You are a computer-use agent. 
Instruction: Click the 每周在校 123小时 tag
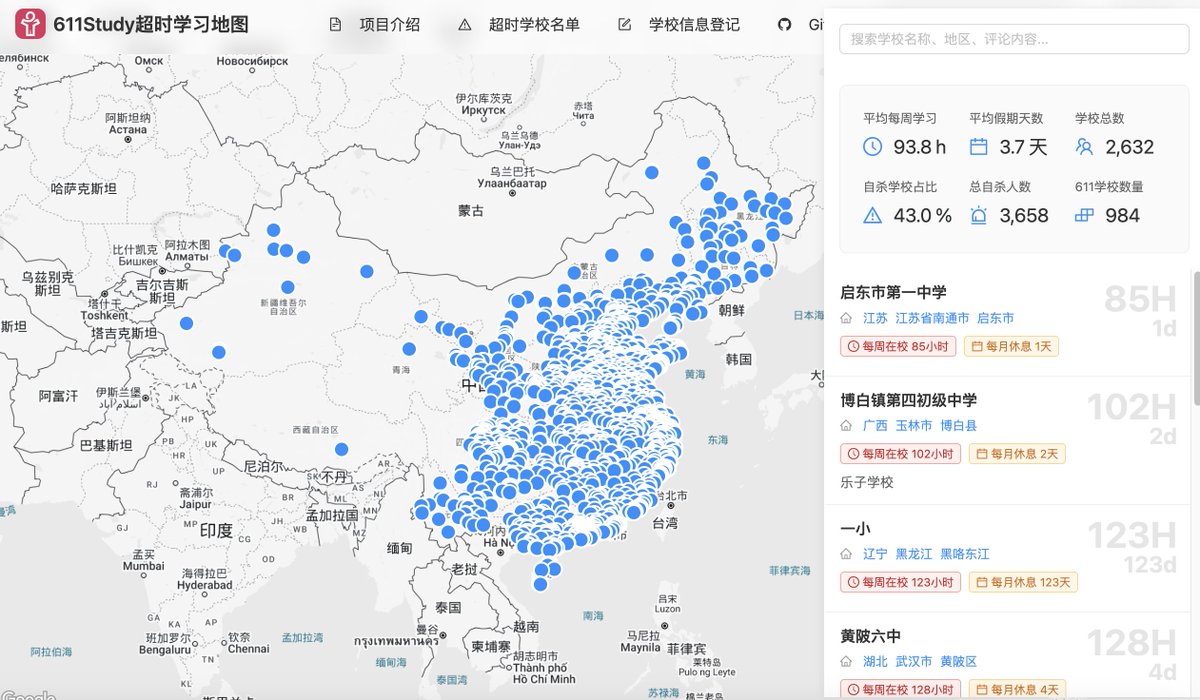900,582
